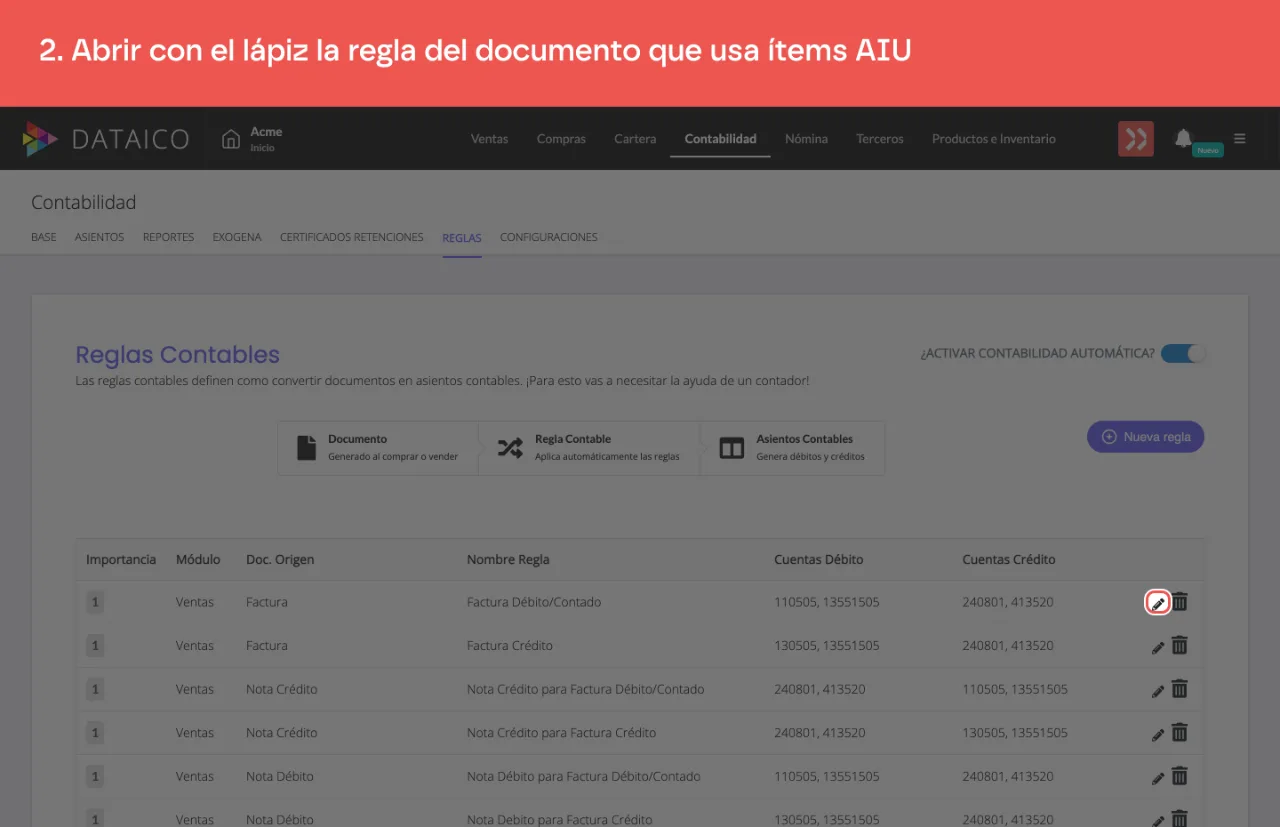This screenshot has width=1280, height=827.
Task: Open the Compras menu
Action: tap(561, 139)
